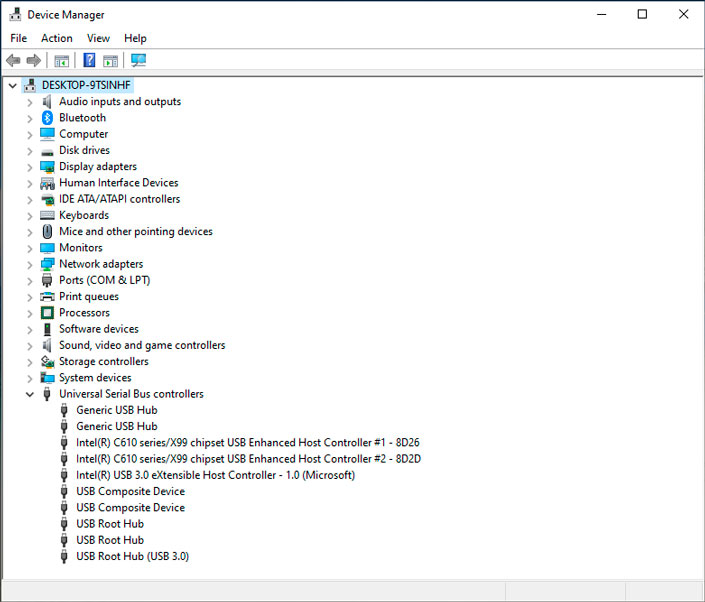
Task: Expand the Computer node chevron
Action: click(30, 135)
